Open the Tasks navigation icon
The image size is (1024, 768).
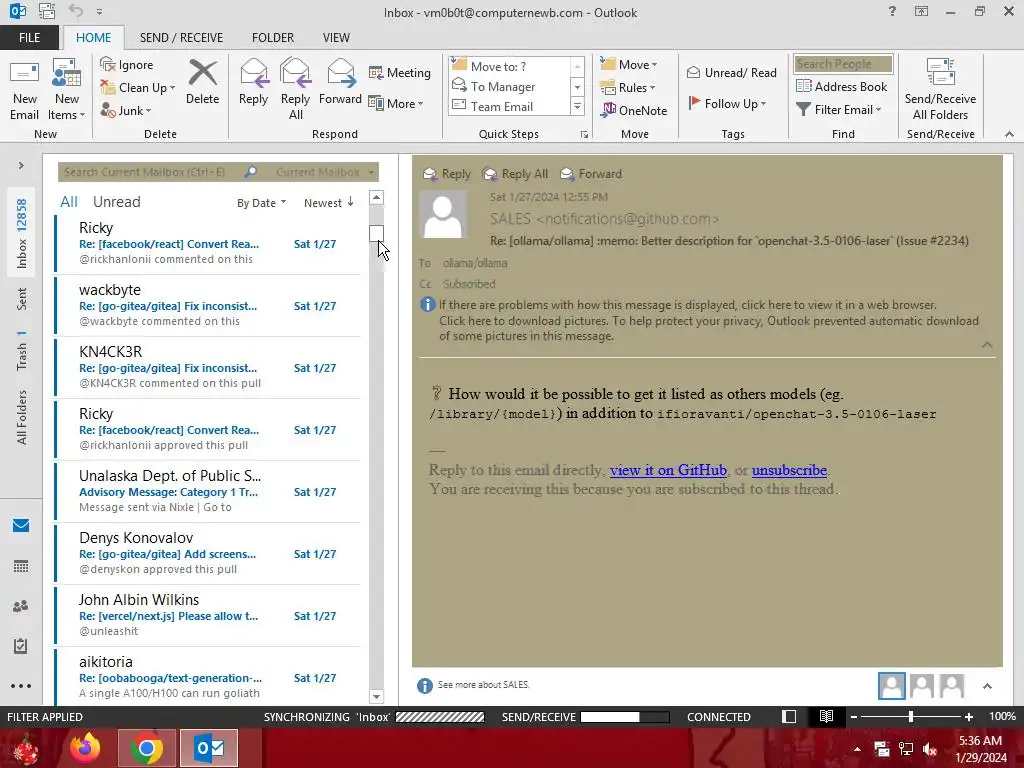pyautogui.click(x=21, y=646)
